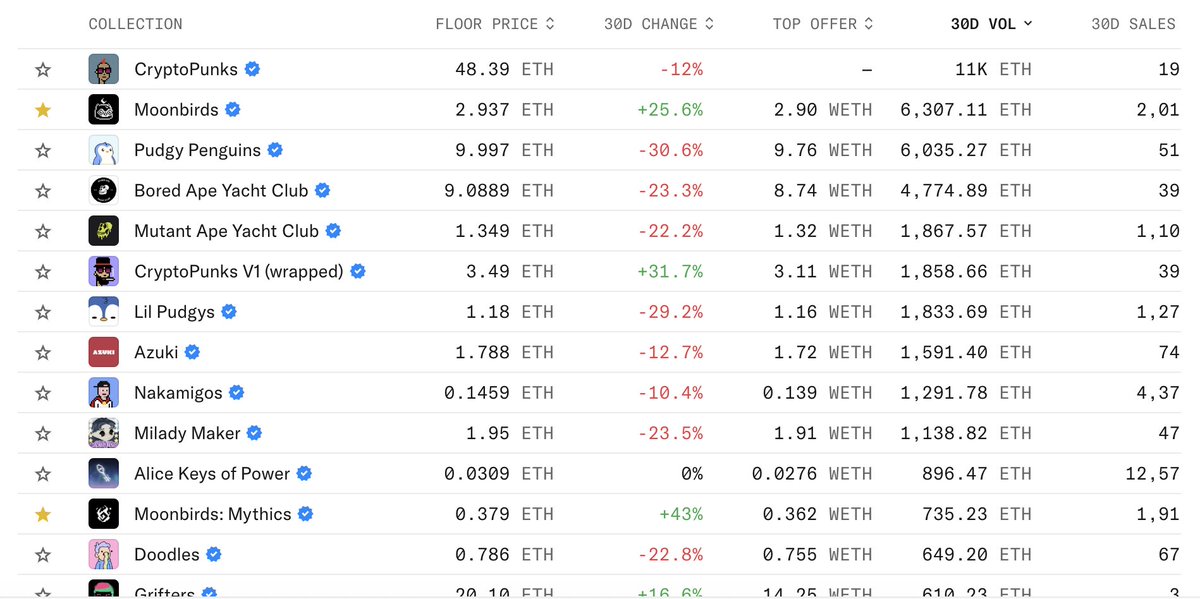1200x599 pixels.
Task: Toggle 30D Vol sort direction
Action: [x=992, y=23]
